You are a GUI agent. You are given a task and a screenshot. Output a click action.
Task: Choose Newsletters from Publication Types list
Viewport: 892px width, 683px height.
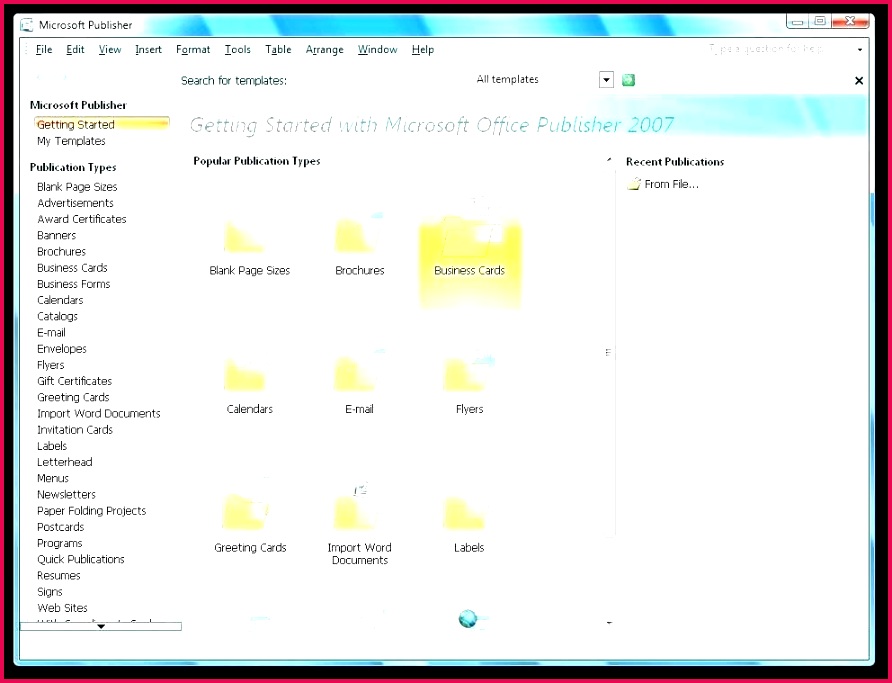pos(66,495)
